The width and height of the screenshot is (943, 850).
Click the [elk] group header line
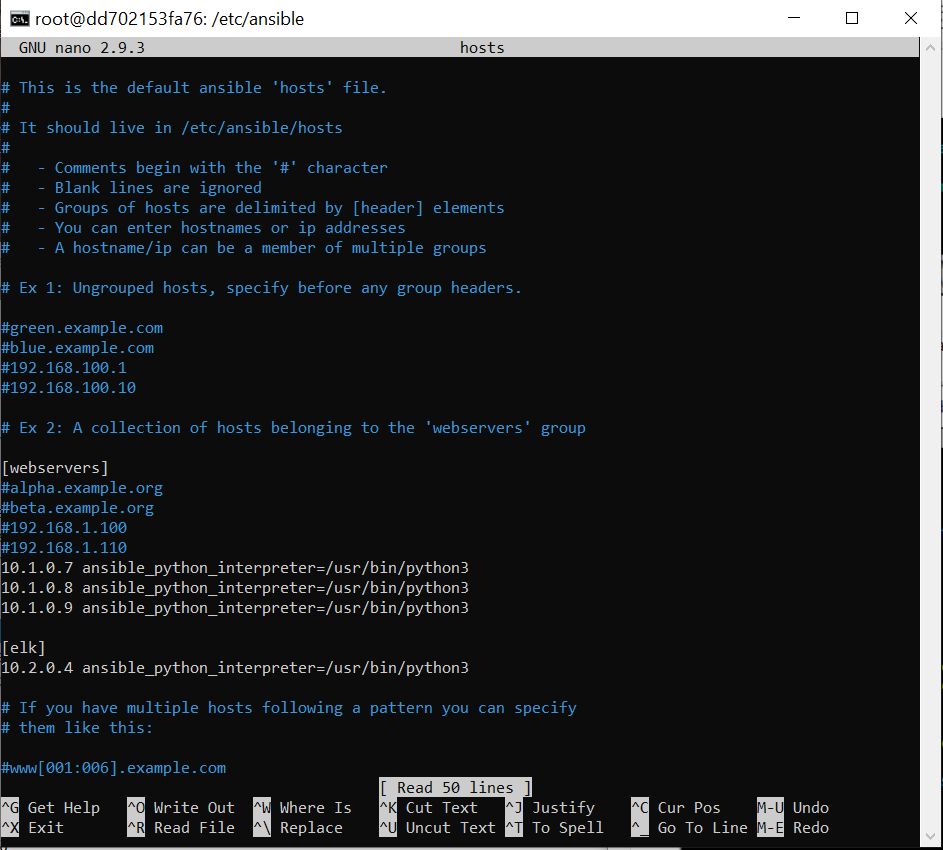22,647
